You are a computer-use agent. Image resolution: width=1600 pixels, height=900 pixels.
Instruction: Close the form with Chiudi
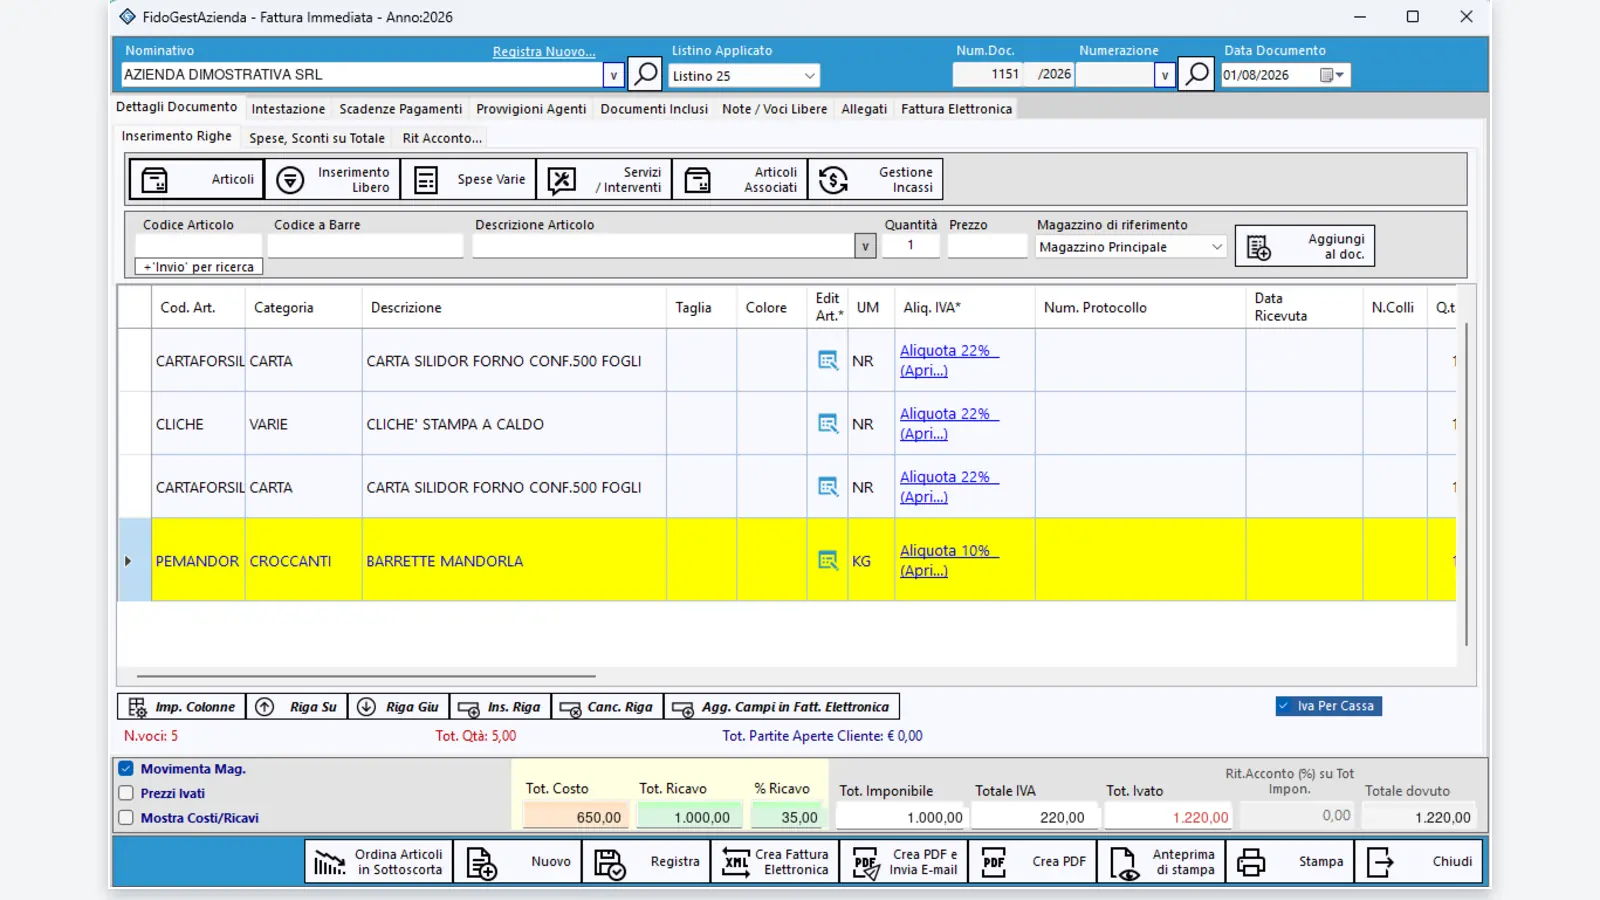click(1419, 862)
